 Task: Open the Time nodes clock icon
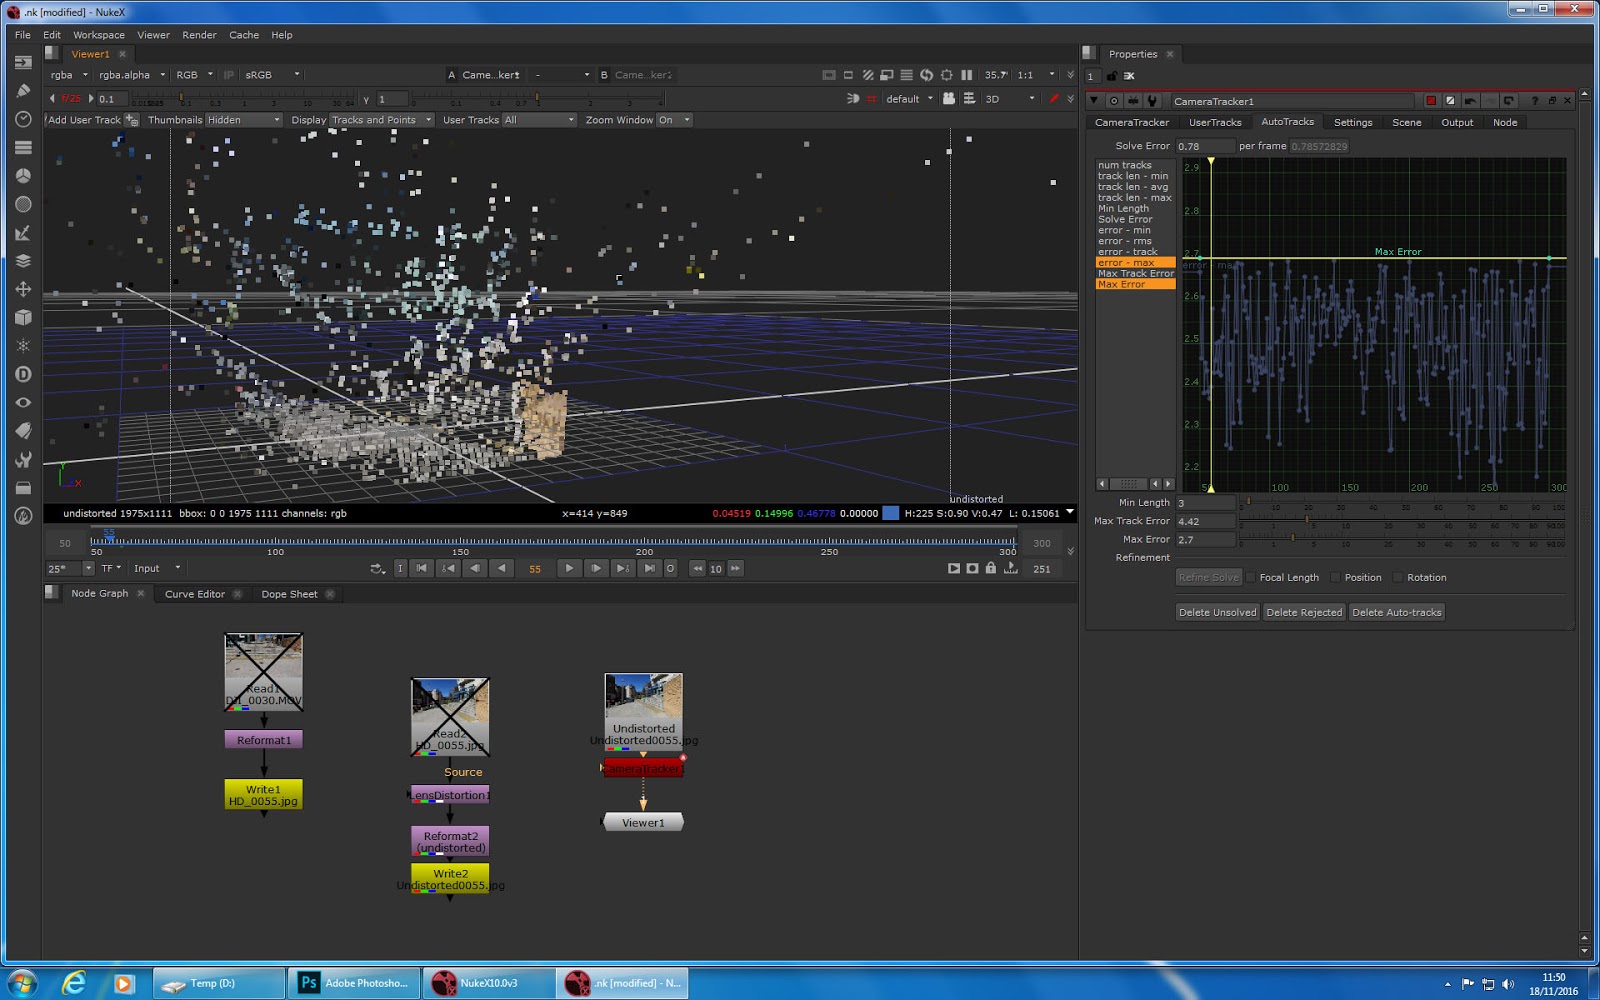coord(22,119)
